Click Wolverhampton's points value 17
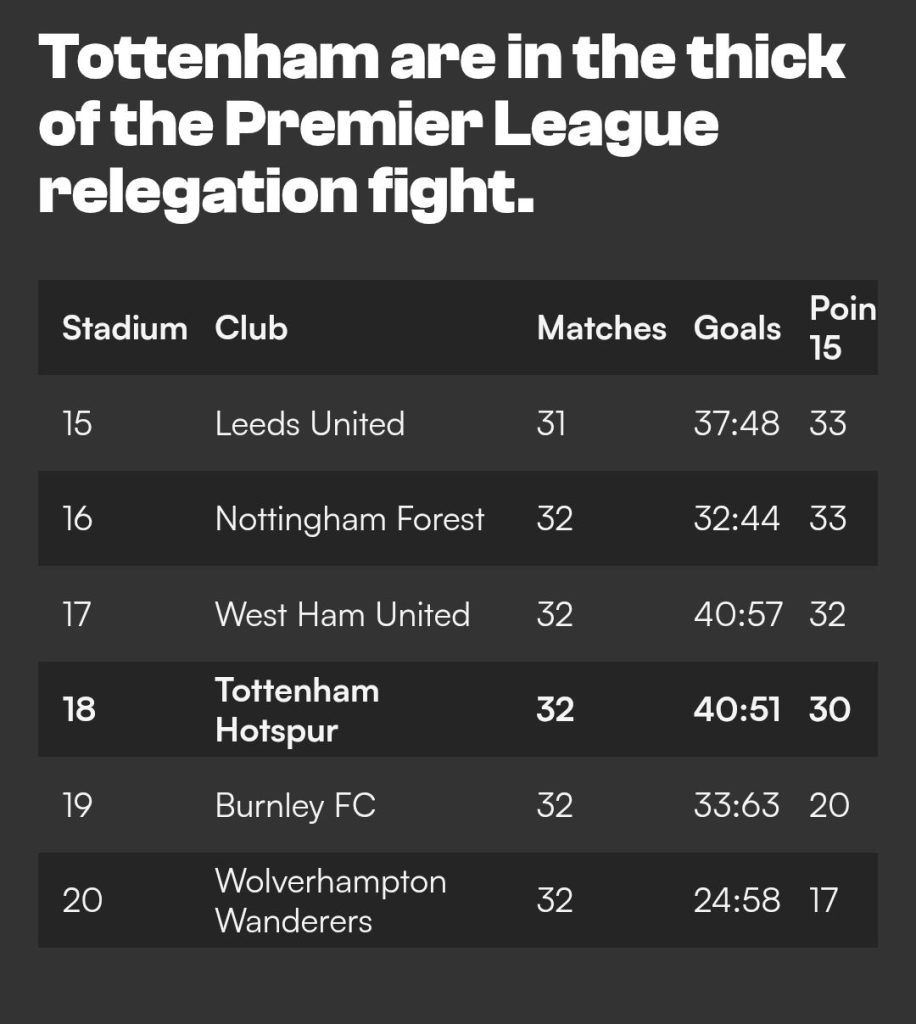 pos(825,901)
